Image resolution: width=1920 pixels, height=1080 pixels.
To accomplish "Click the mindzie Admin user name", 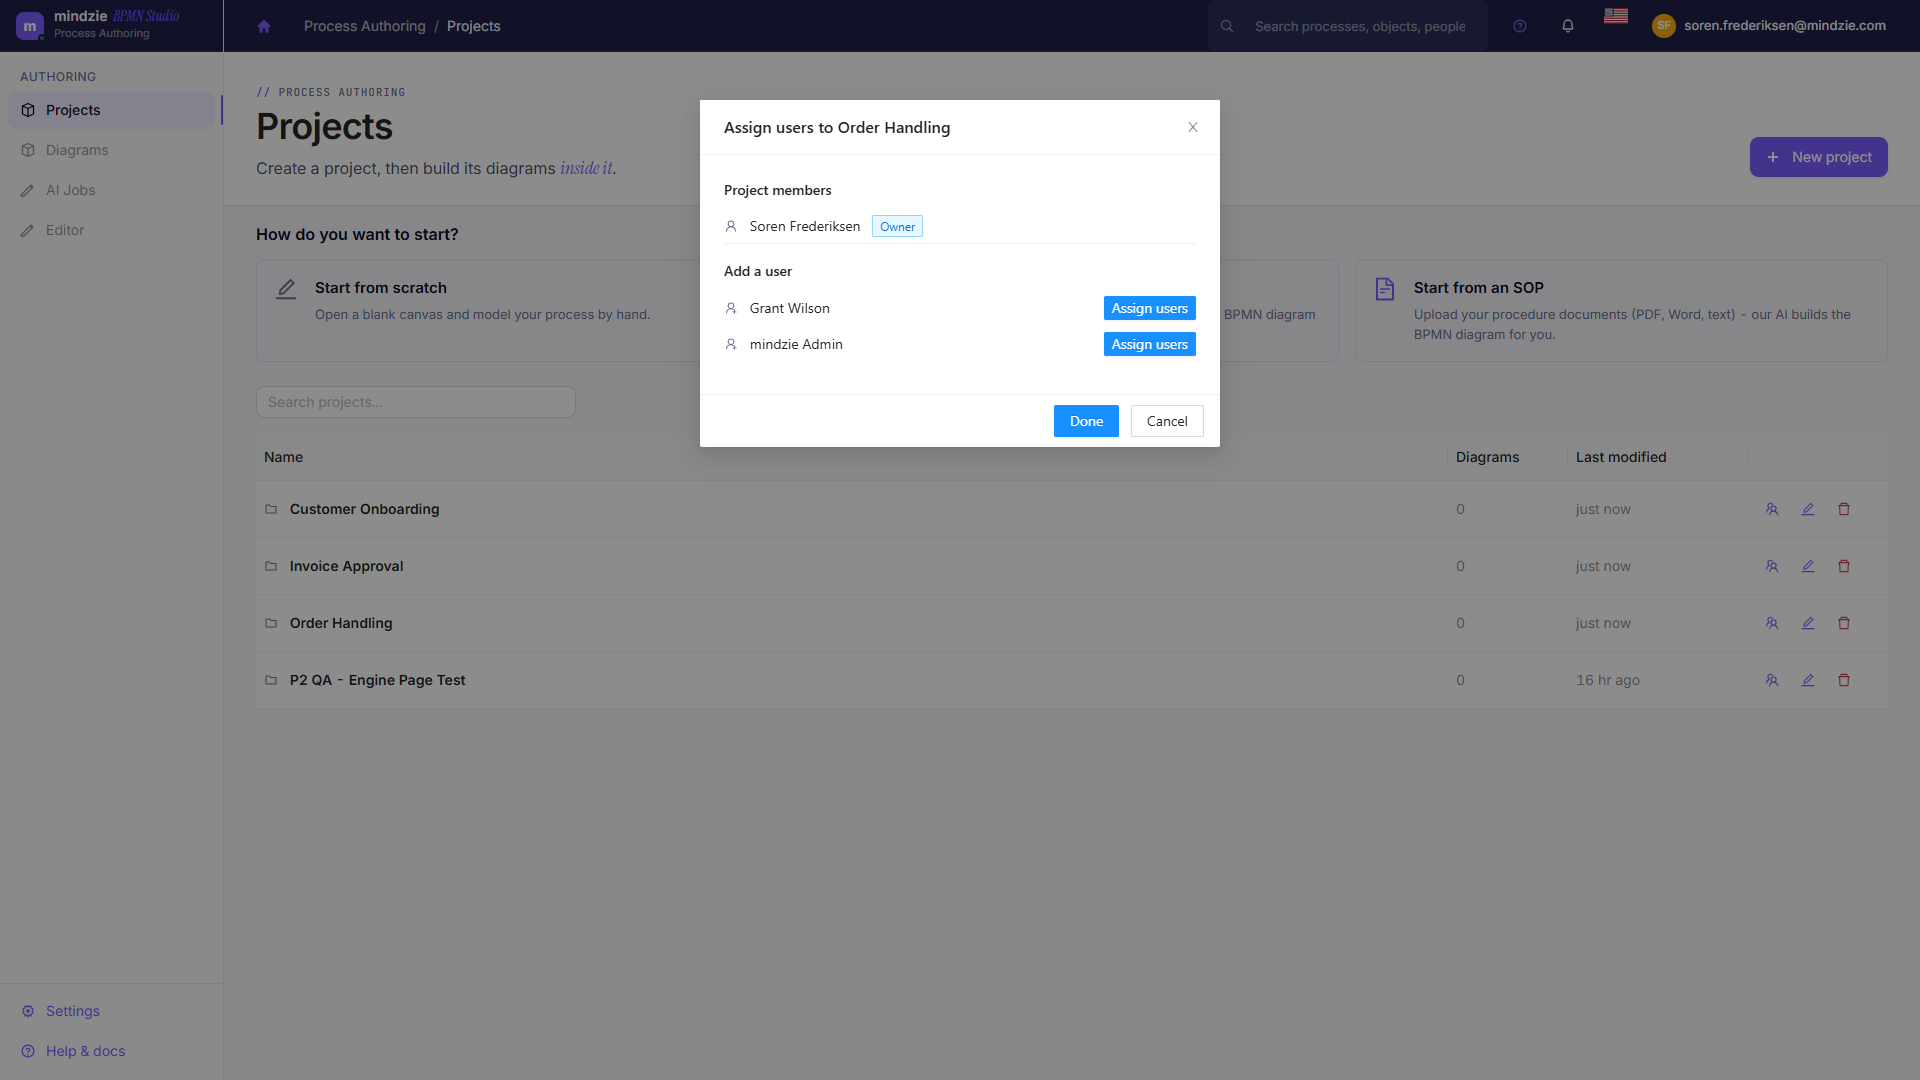I will coord(796,344).
